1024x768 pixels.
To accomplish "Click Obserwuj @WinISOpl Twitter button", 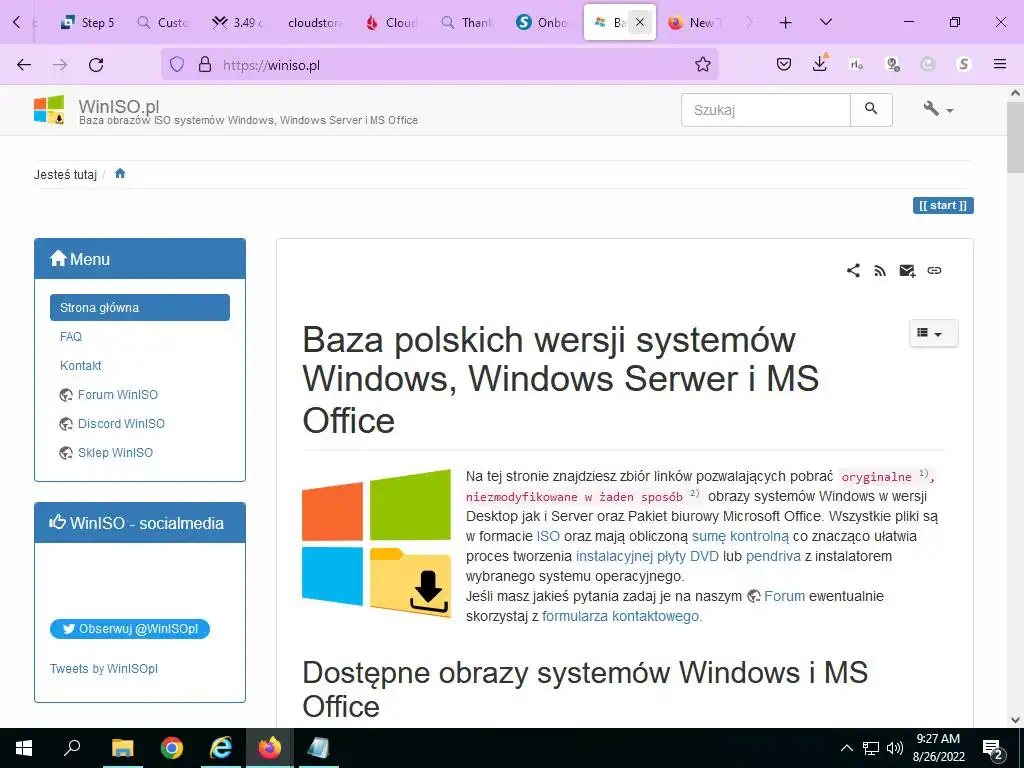I will [x=130, y=629].
